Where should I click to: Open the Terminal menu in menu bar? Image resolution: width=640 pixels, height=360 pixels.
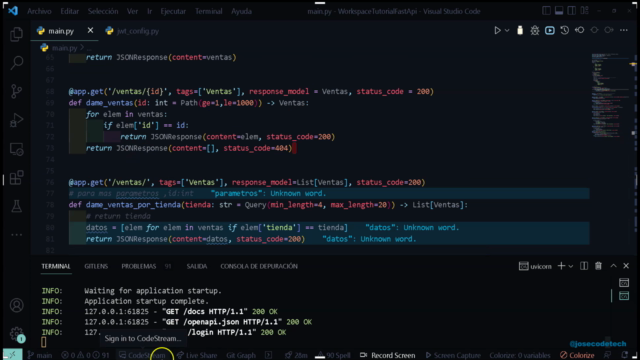point(209,11)
